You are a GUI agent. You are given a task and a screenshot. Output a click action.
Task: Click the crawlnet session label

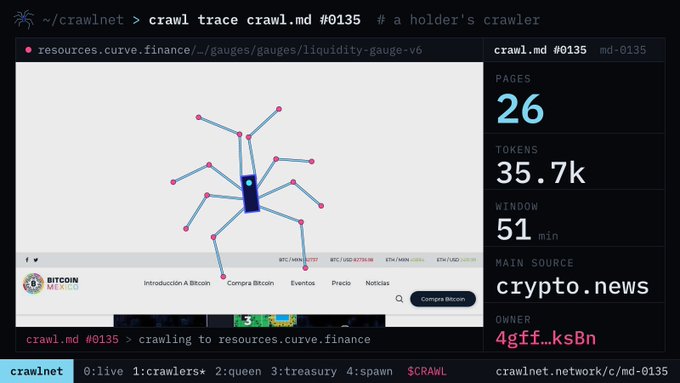pyautogui.click(x=36, y=371)
